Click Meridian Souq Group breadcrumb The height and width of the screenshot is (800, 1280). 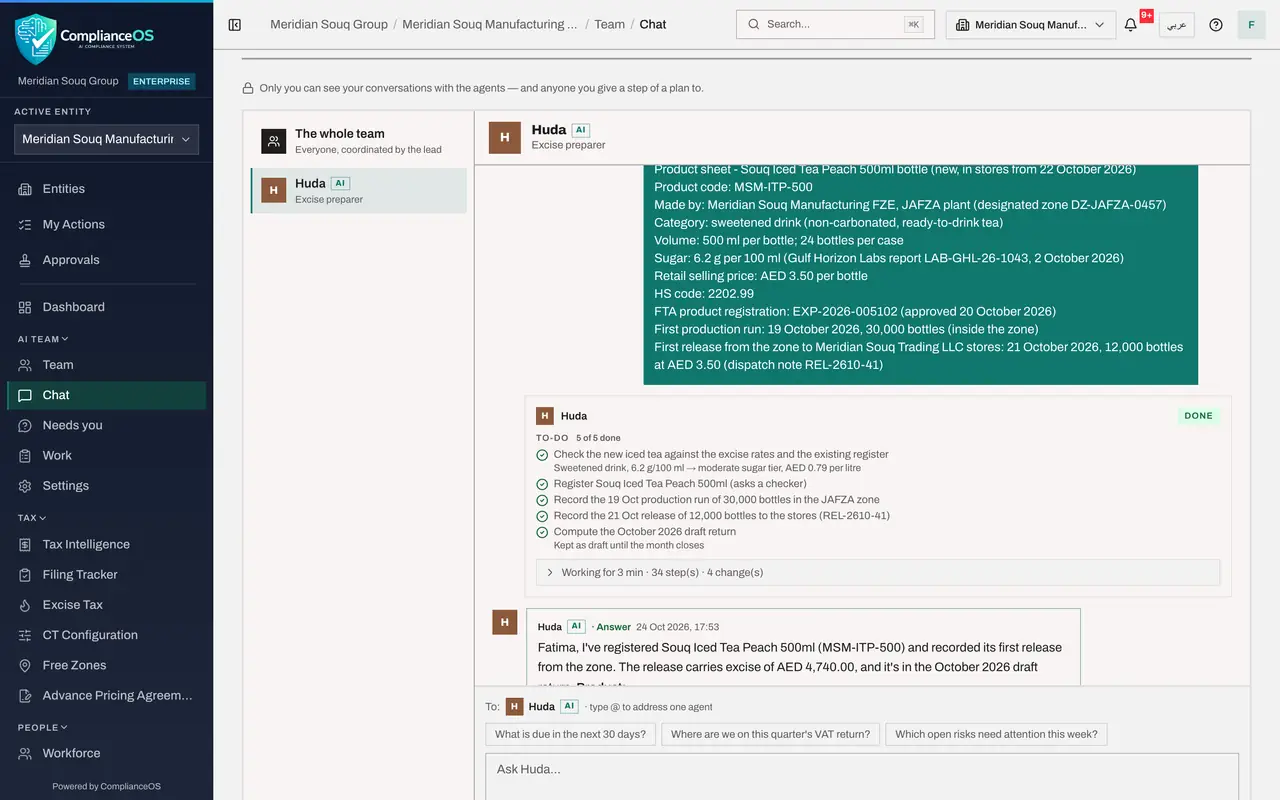point(329,24)
